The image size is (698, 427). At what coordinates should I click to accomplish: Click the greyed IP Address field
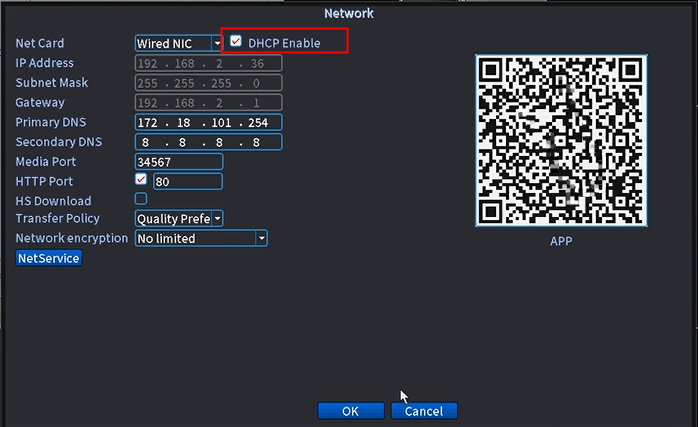click(208, 63)
